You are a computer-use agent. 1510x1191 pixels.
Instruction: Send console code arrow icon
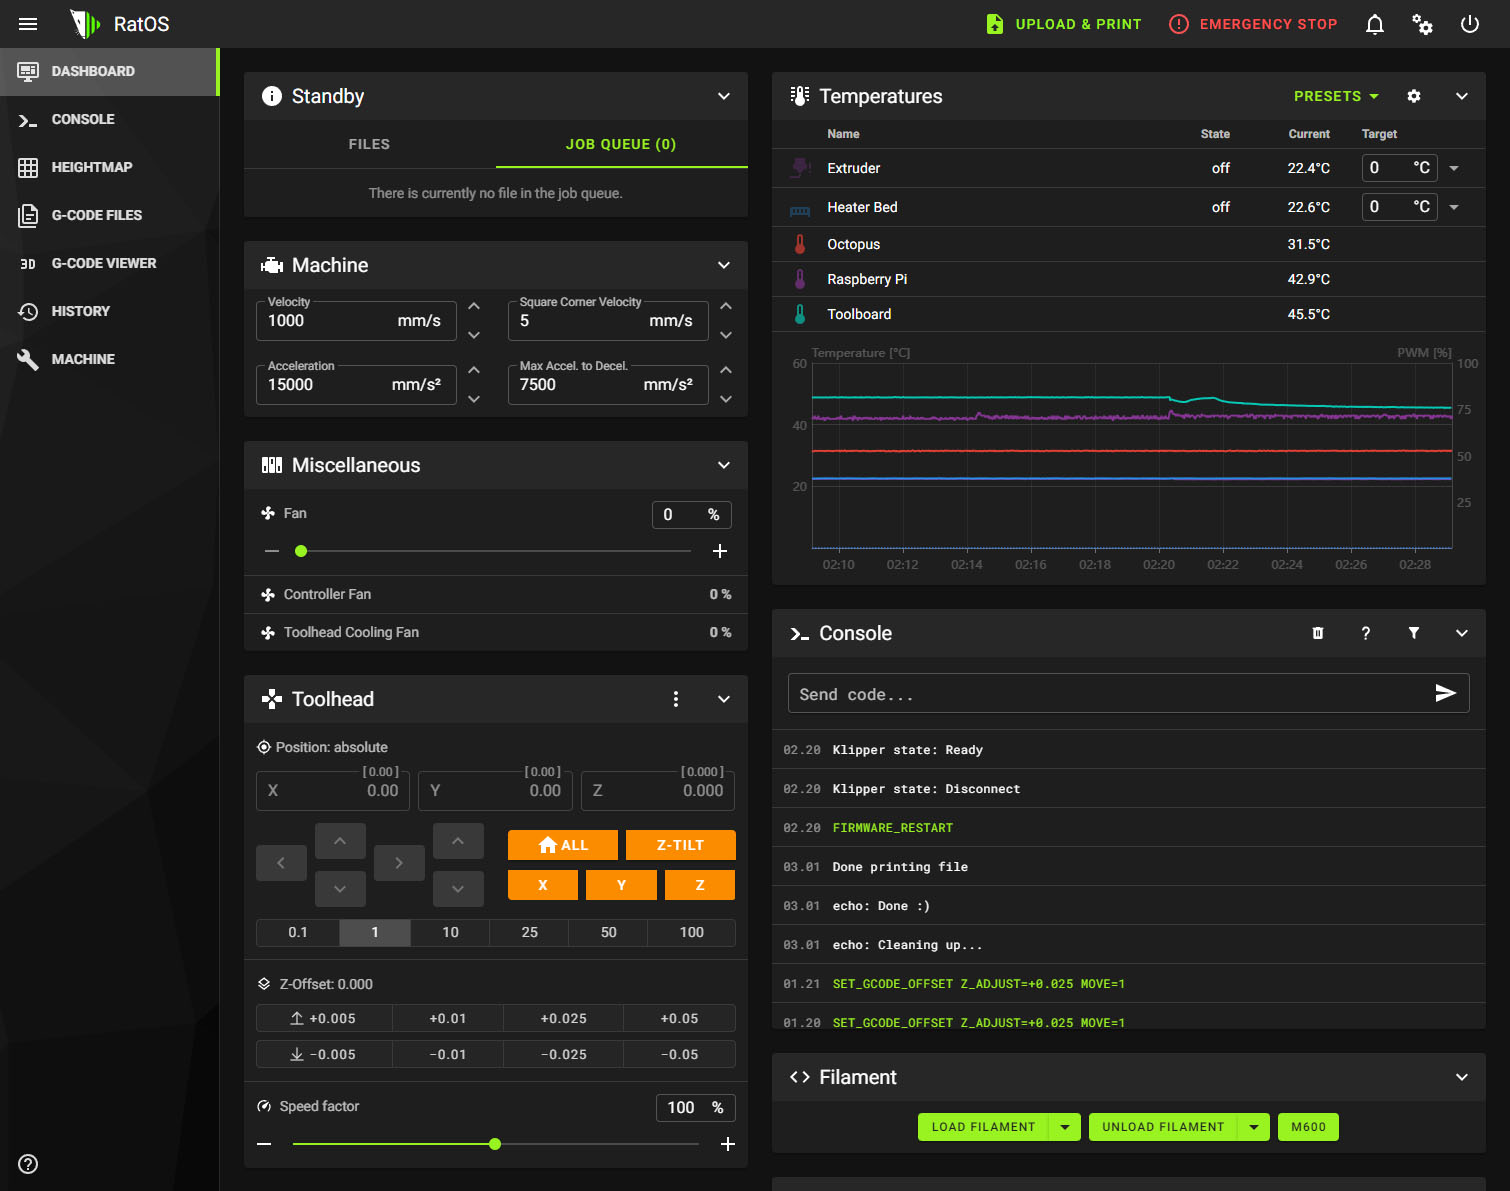pos(1445,693)
